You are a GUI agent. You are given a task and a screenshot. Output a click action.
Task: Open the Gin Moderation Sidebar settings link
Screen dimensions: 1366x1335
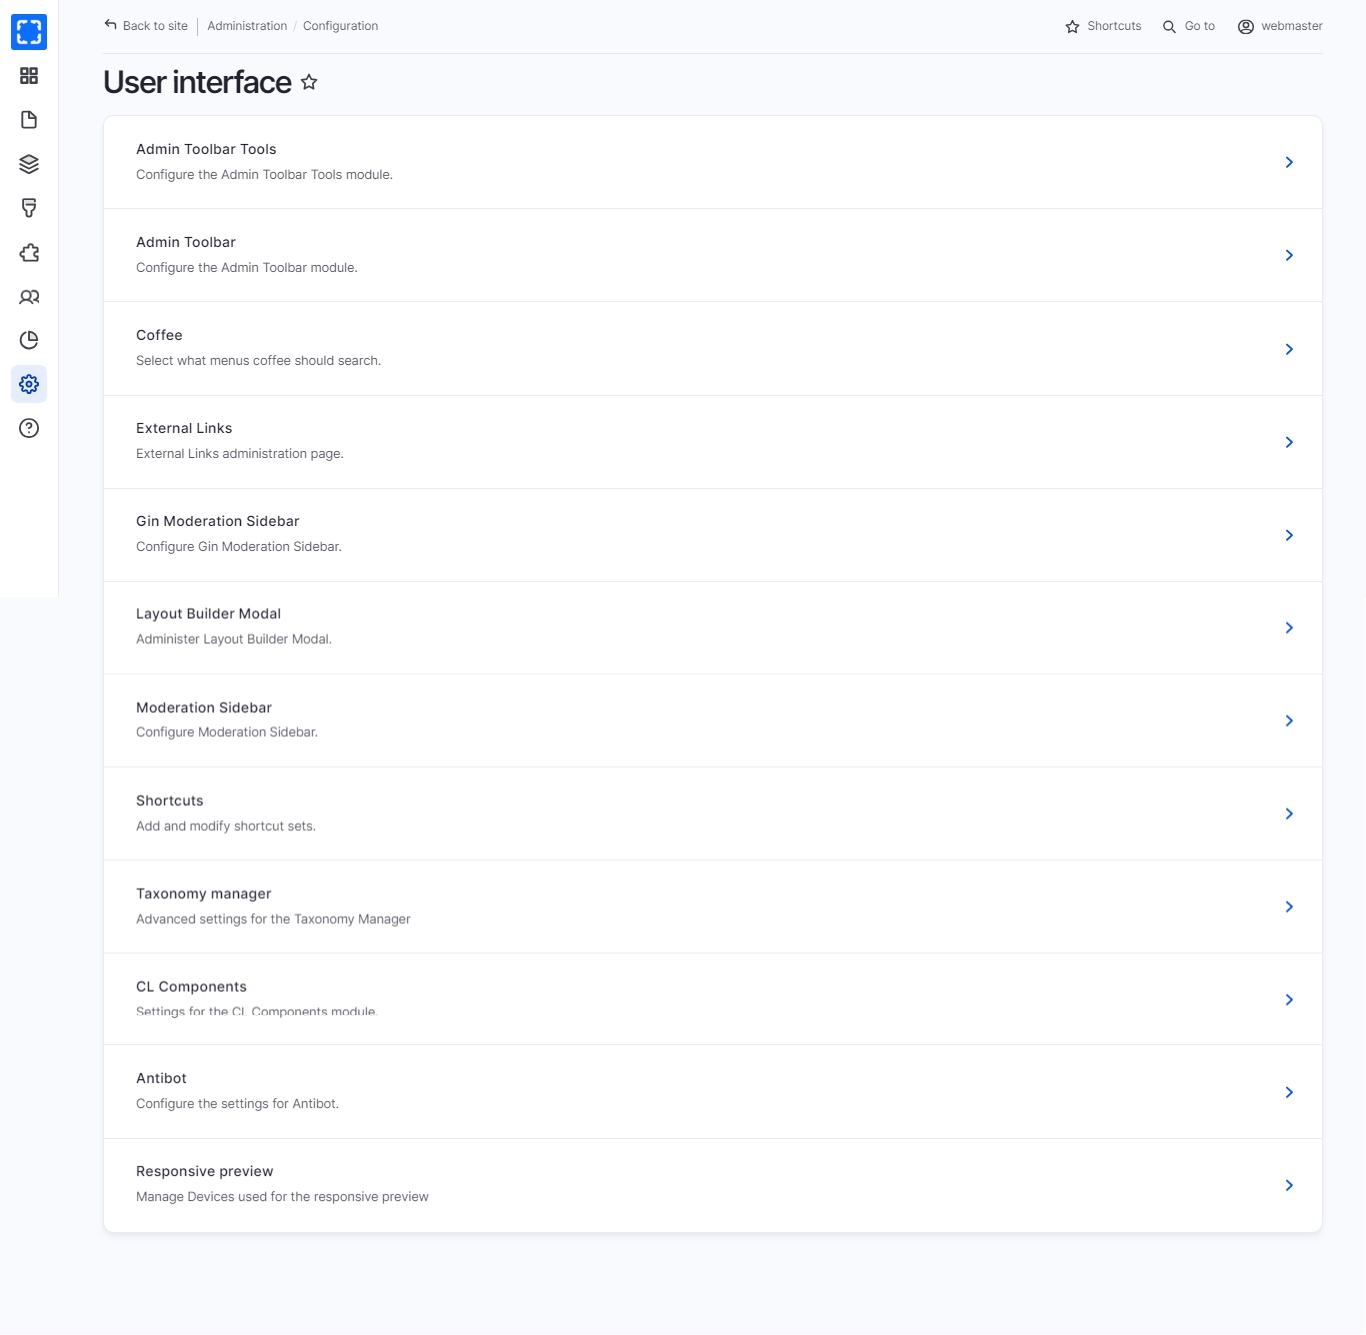[x=218, y=521]
